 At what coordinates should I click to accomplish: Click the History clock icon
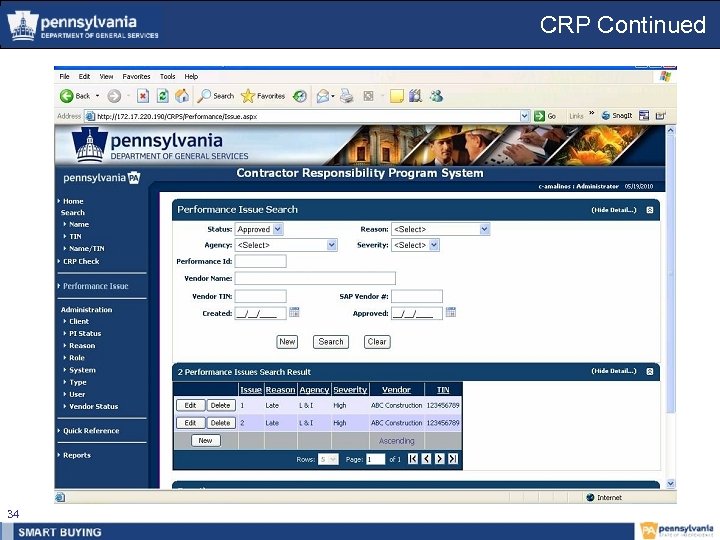pos(300,96)
